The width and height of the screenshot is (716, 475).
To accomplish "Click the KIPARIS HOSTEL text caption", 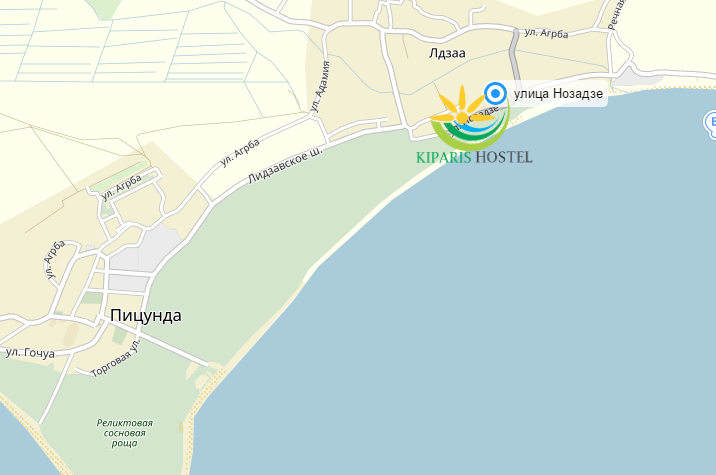I will point(474,157).
